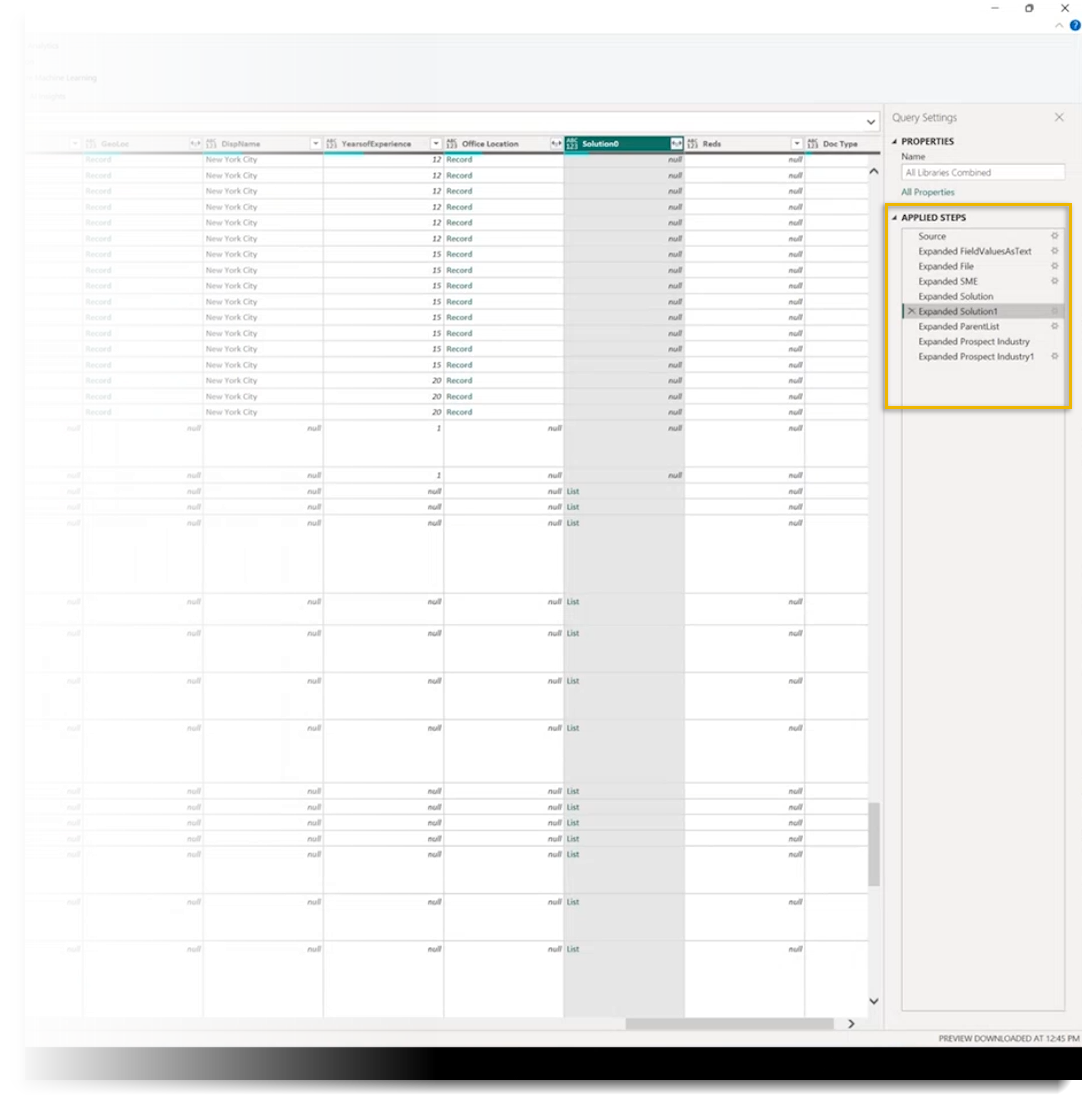The image size is (1082, 1105).
Task: Select the Expanded SME applied step
Action: (948, 282)
